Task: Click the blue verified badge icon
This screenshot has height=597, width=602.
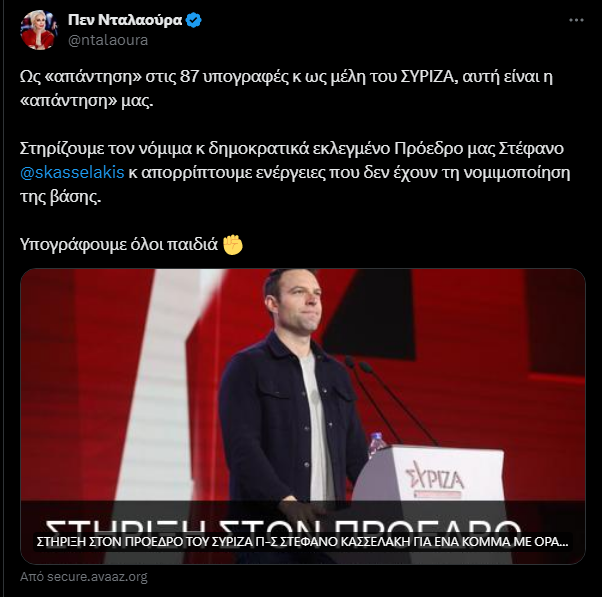Action: (194, 20)
